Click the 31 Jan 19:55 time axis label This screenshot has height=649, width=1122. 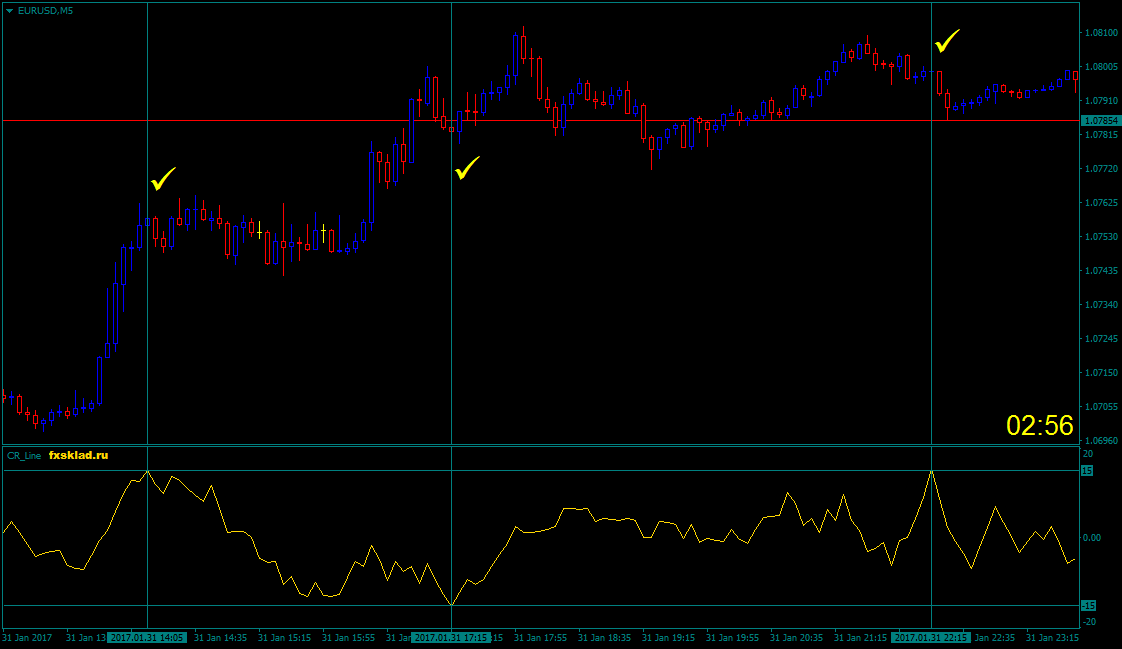(x=733, y=638)
